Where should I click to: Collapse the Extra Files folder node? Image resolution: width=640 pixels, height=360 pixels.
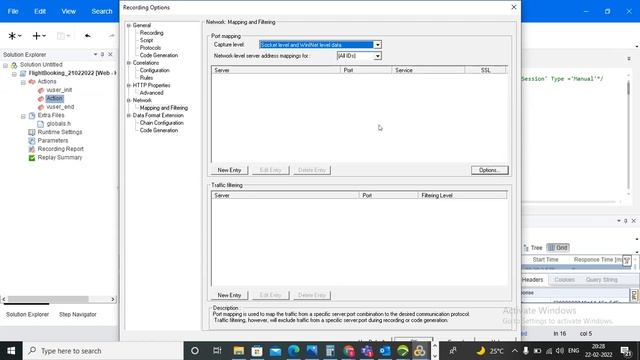[x=23, y=116]
